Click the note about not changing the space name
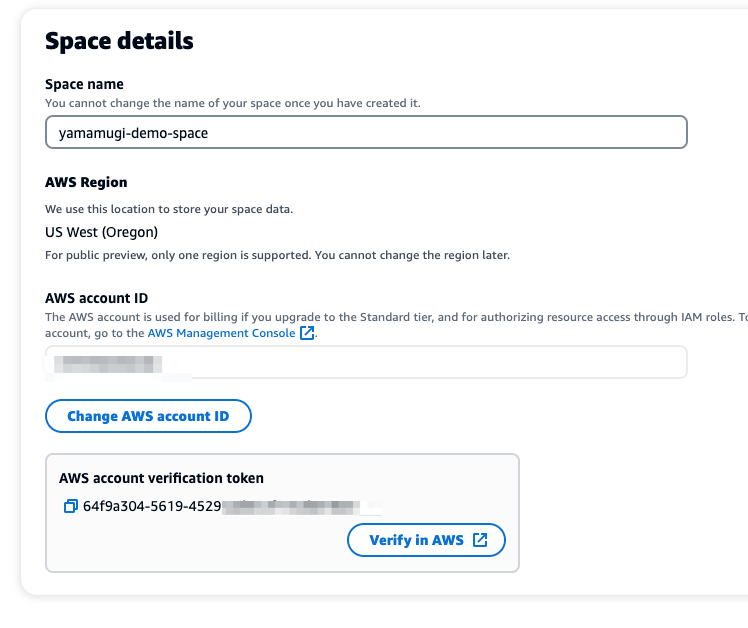Image resolution: width=748 pixels, height=628 pixels. coord(233,103)
